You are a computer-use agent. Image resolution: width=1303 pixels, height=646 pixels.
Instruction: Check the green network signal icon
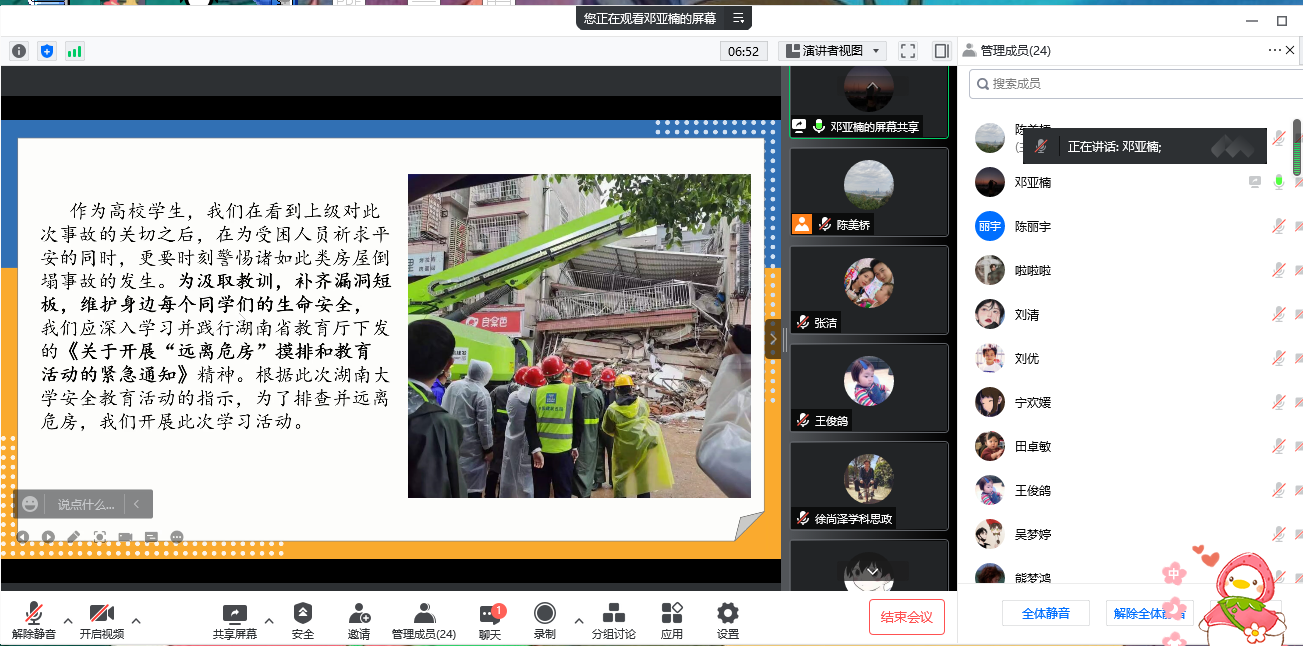[75, 51]
